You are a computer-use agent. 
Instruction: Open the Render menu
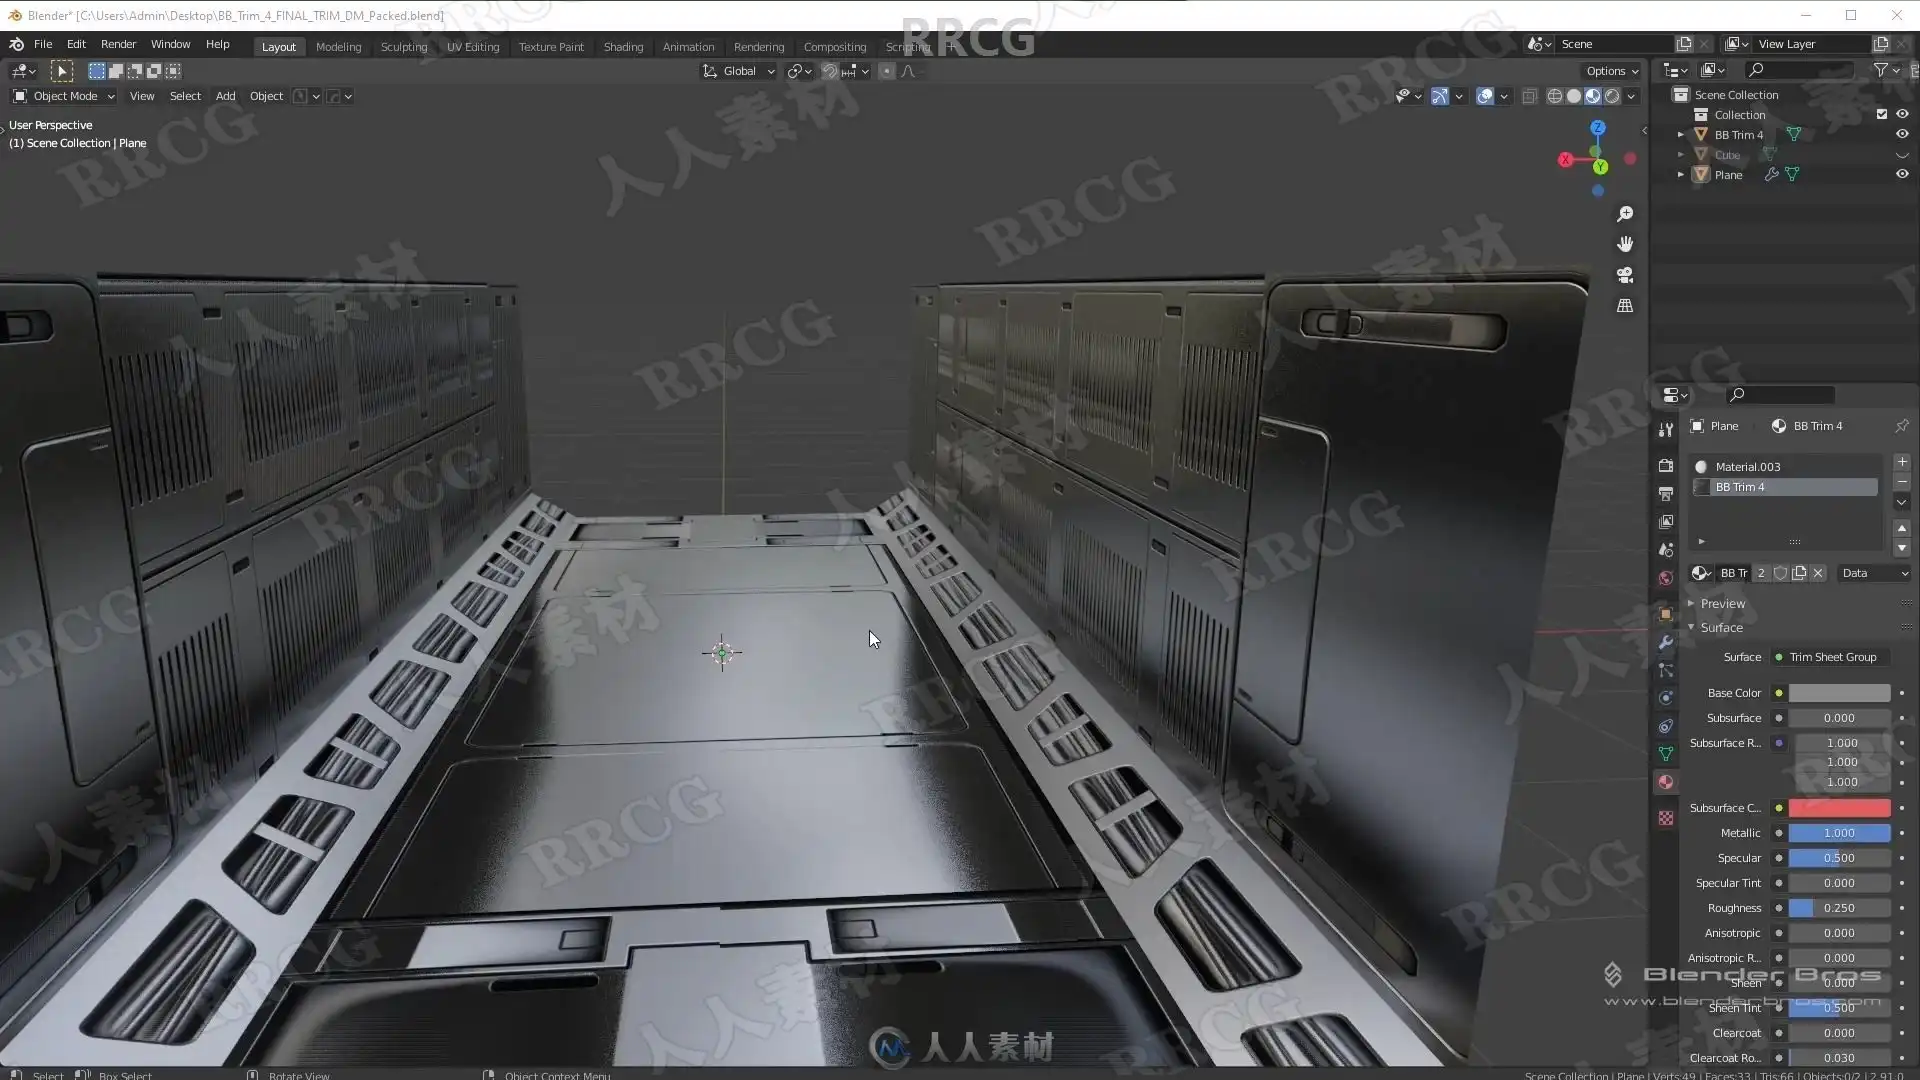118,44
